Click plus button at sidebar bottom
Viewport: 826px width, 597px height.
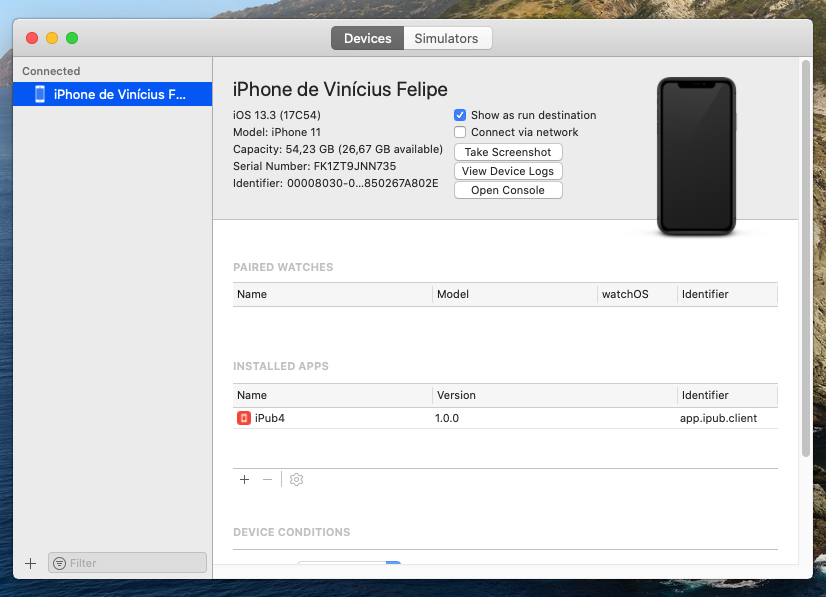(30, 563)
